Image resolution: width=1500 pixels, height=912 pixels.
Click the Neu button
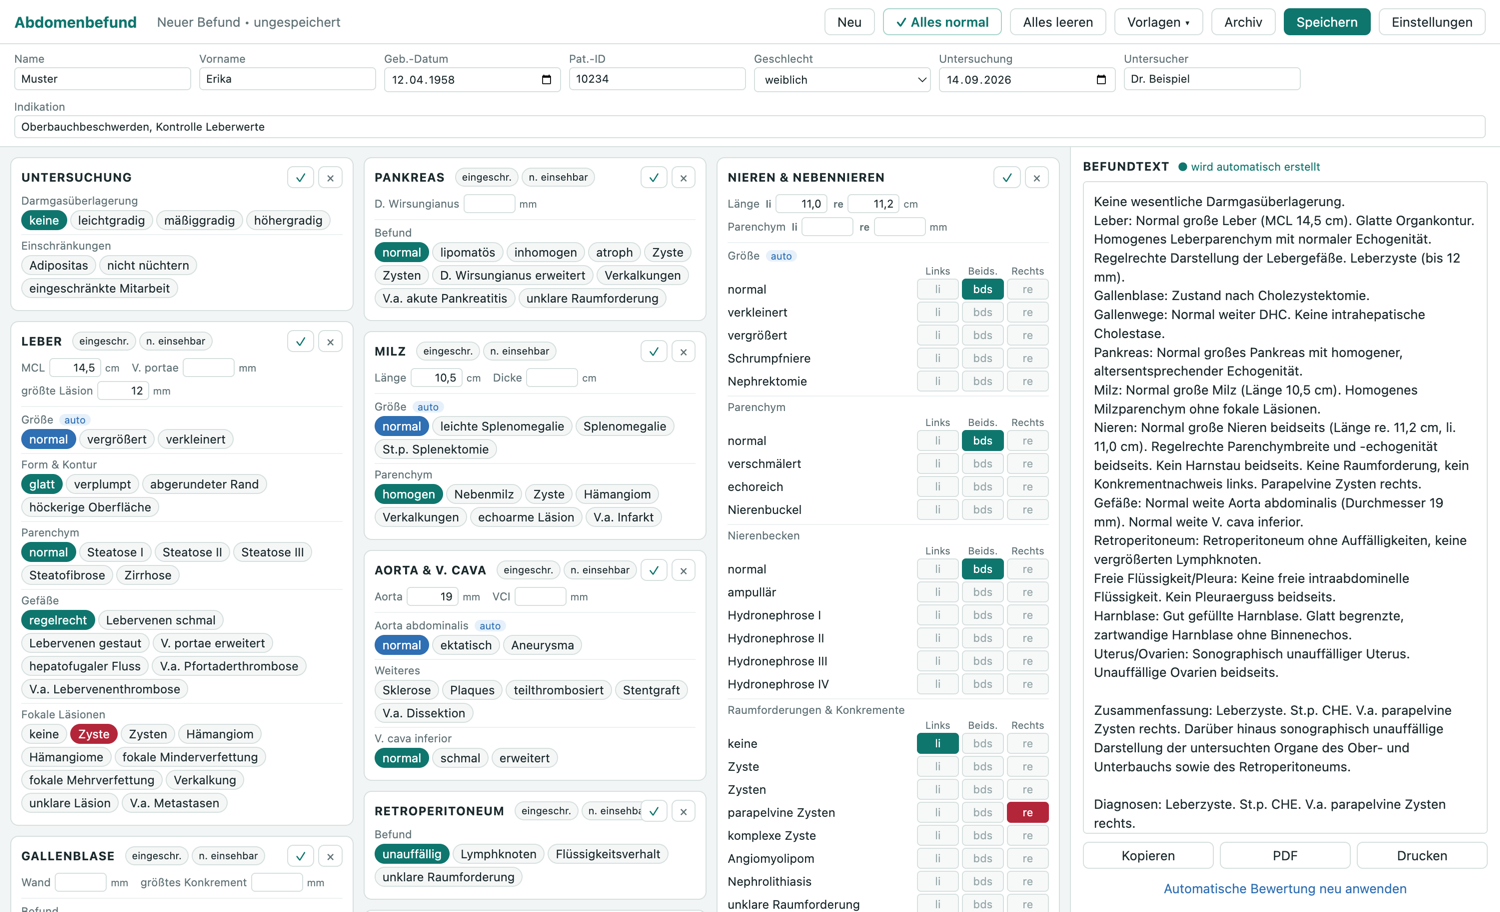849,22
